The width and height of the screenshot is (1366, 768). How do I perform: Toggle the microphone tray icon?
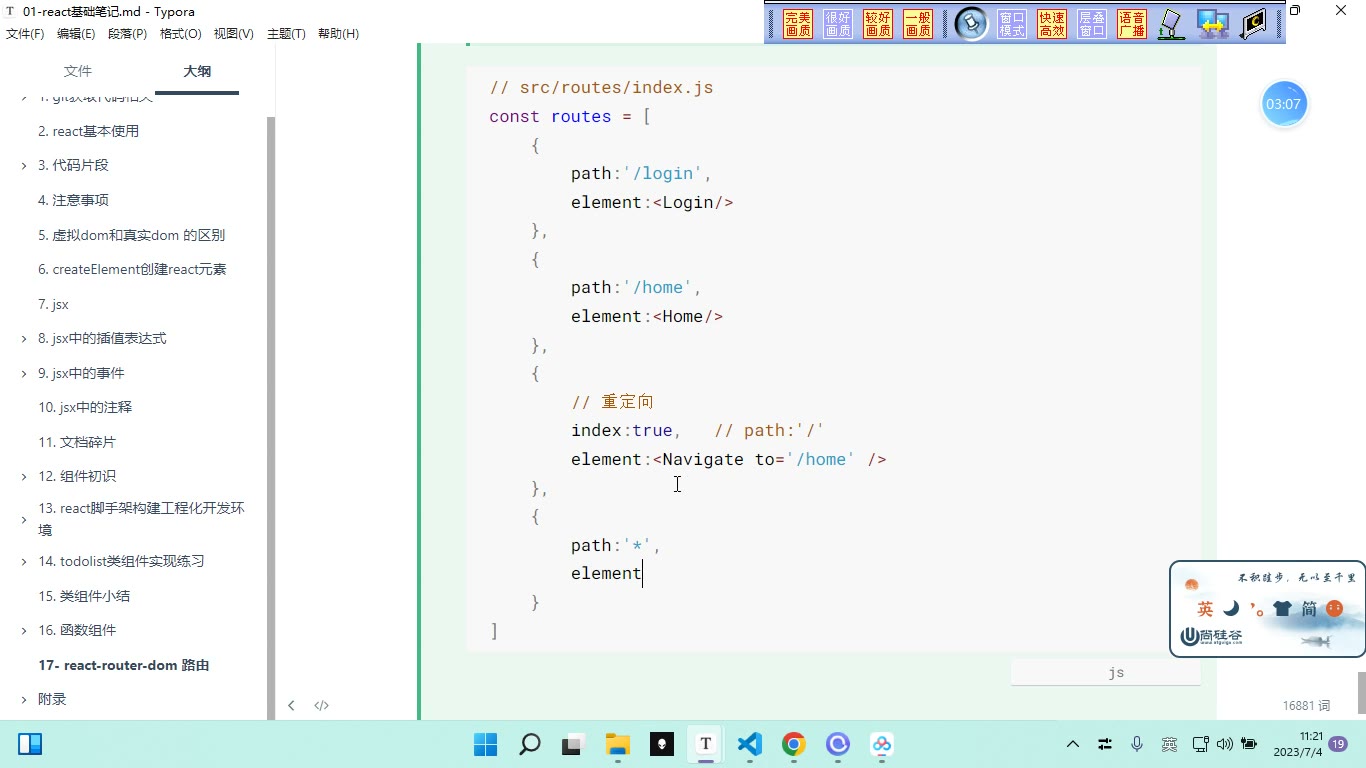coord(1137,744)
